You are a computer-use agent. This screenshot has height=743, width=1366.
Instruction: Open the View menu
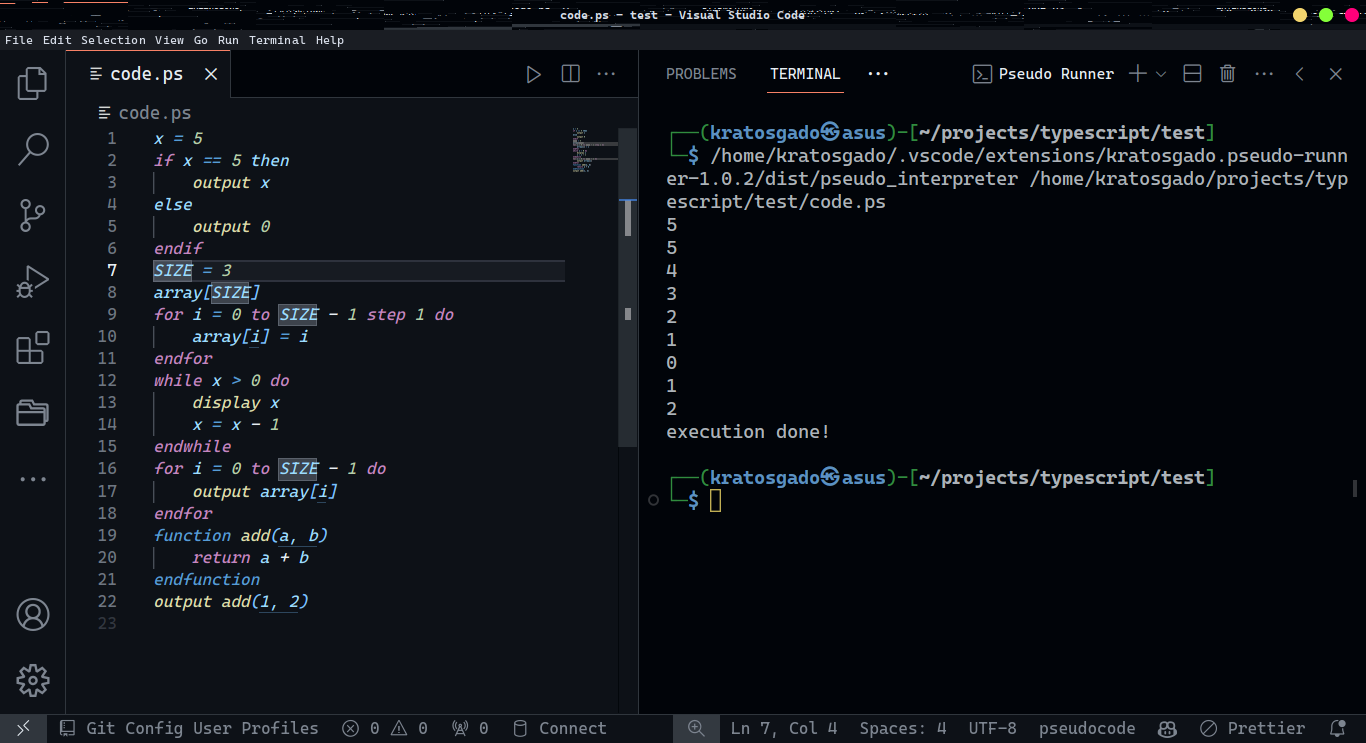coord(169,40)
